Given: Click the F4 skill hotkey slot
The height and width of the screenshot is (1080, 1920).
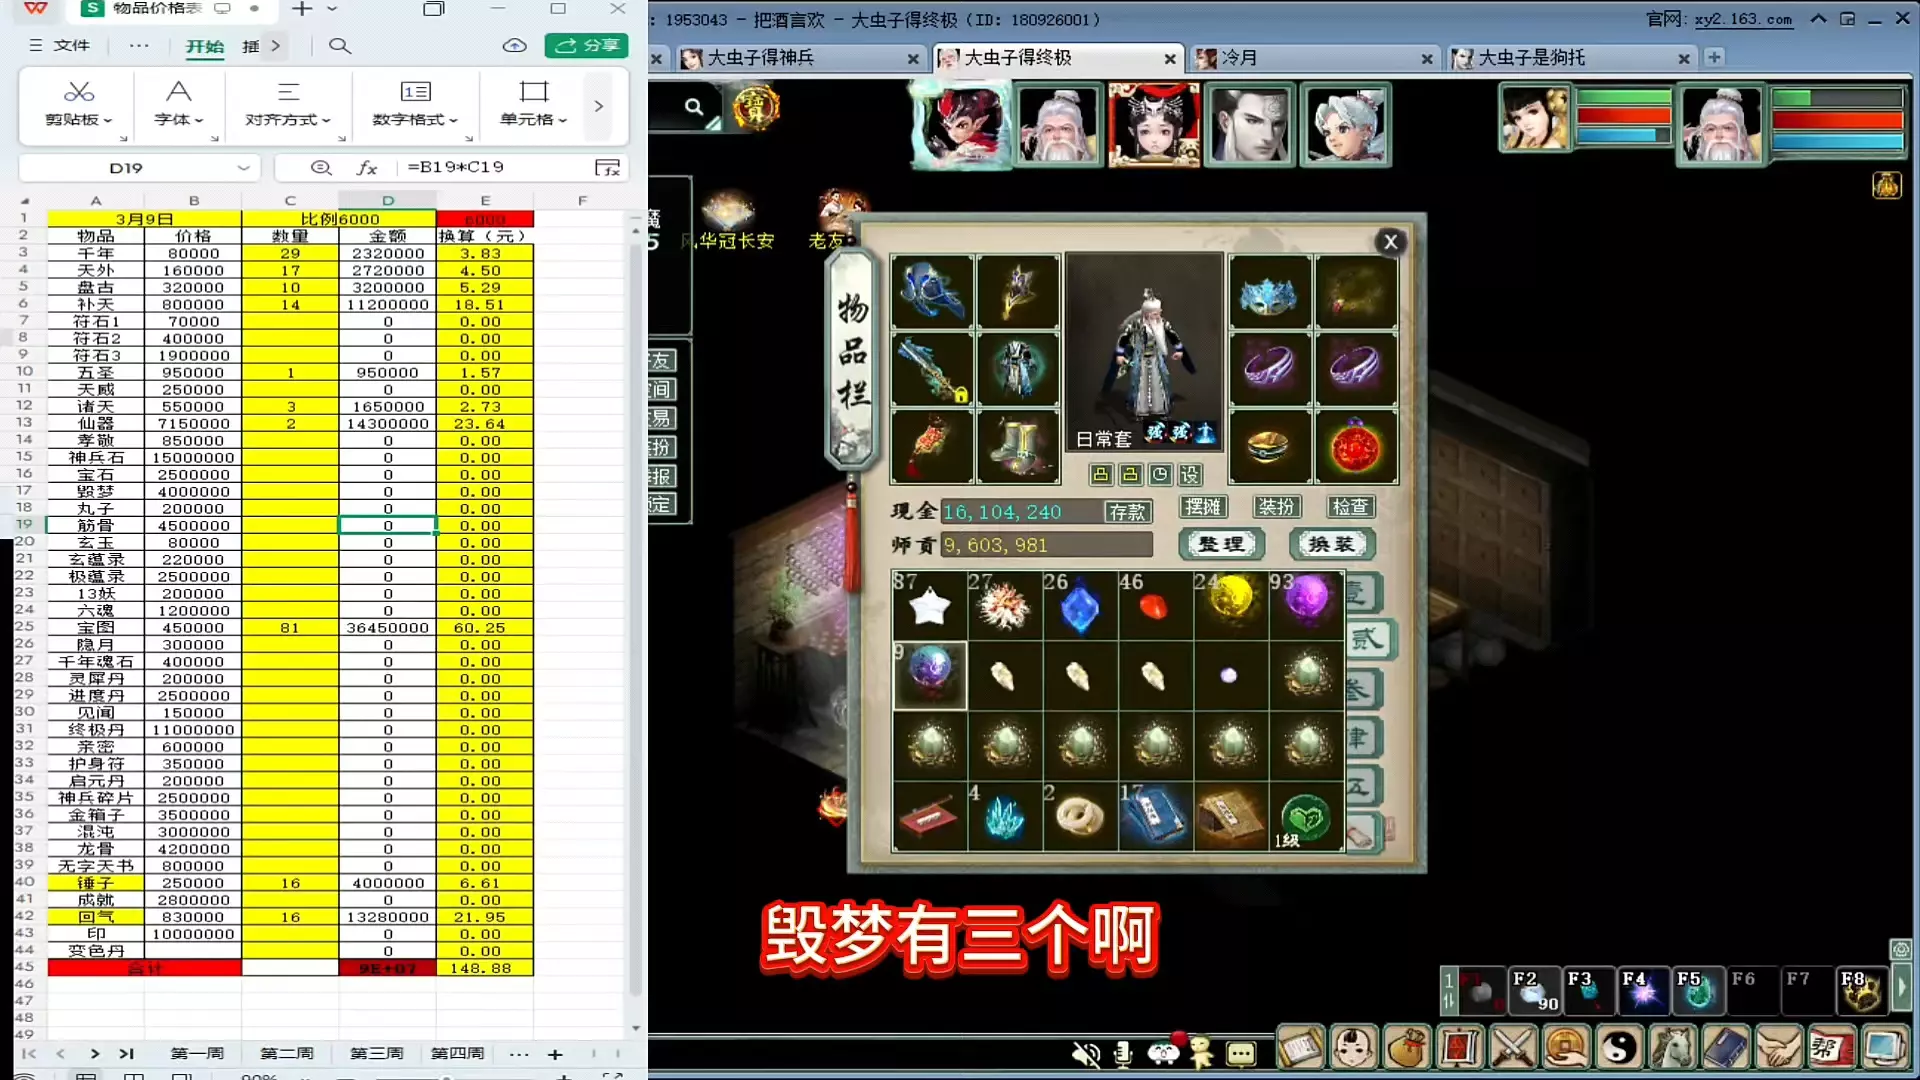Looking at the screenshot, I should pyautogui.click(x=1642, y=990).
